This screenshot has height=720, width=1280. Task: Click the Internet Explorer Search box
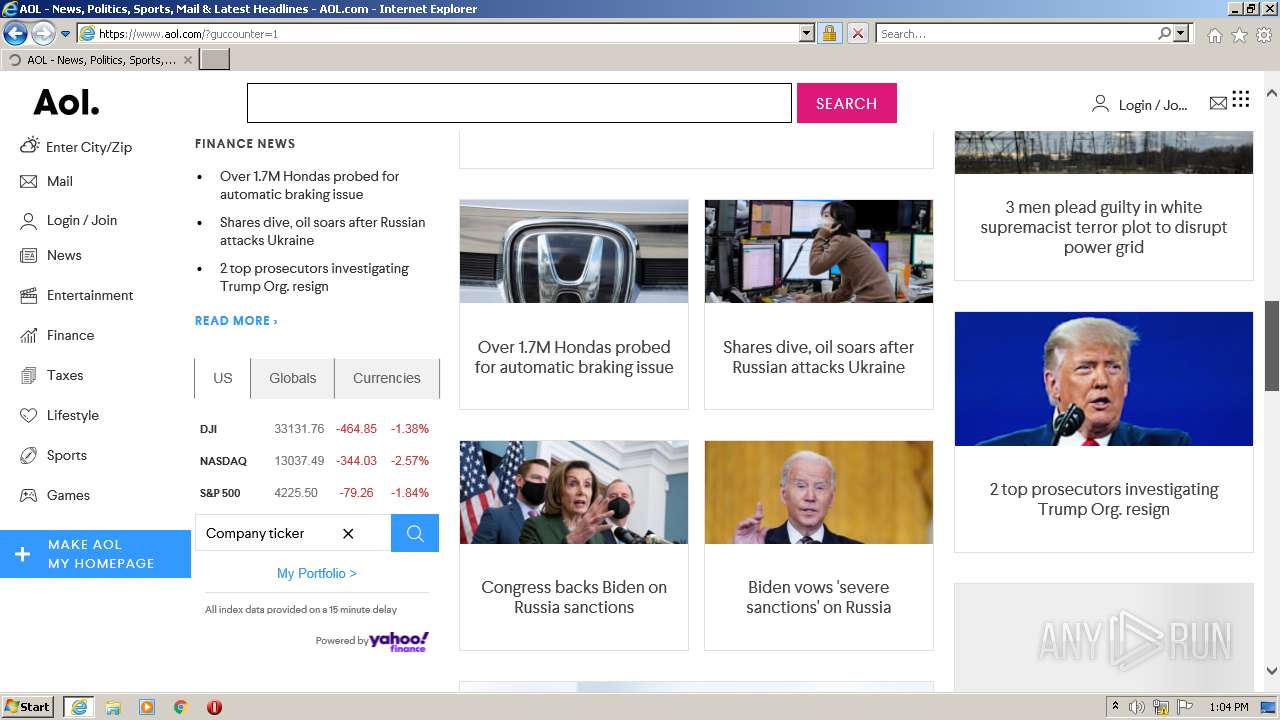pyautogui.click(x=1015, y=33)
